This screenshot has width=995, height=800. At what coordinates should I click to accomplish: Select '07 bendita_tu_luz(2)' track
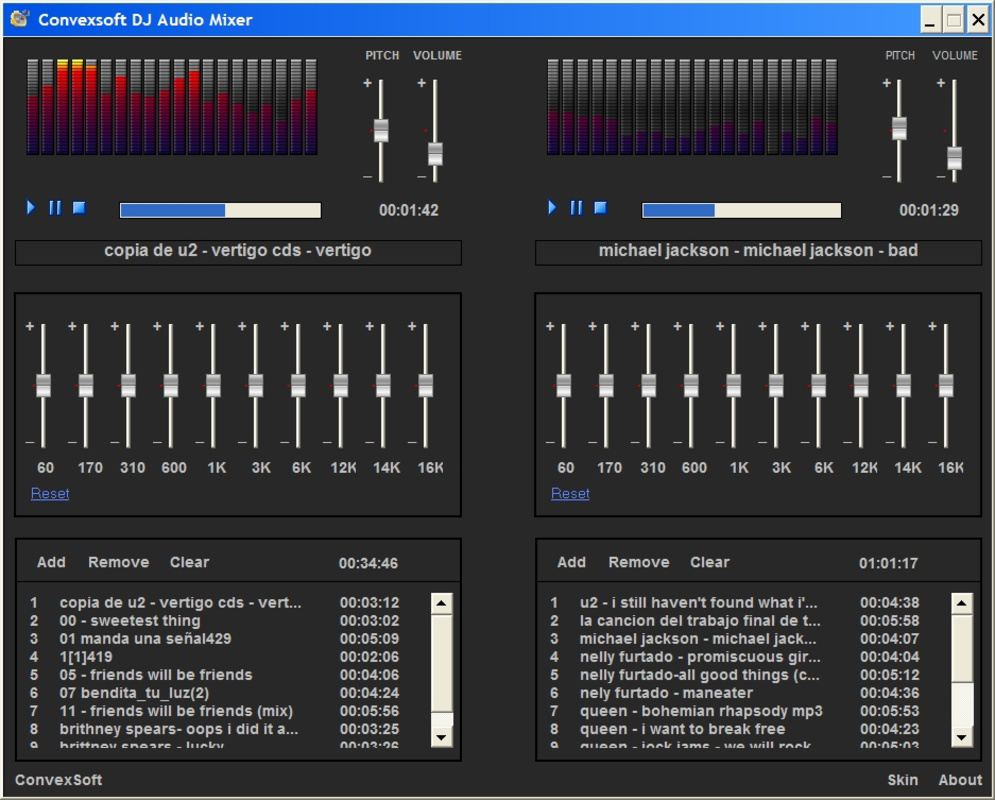[x=213, y=693]
